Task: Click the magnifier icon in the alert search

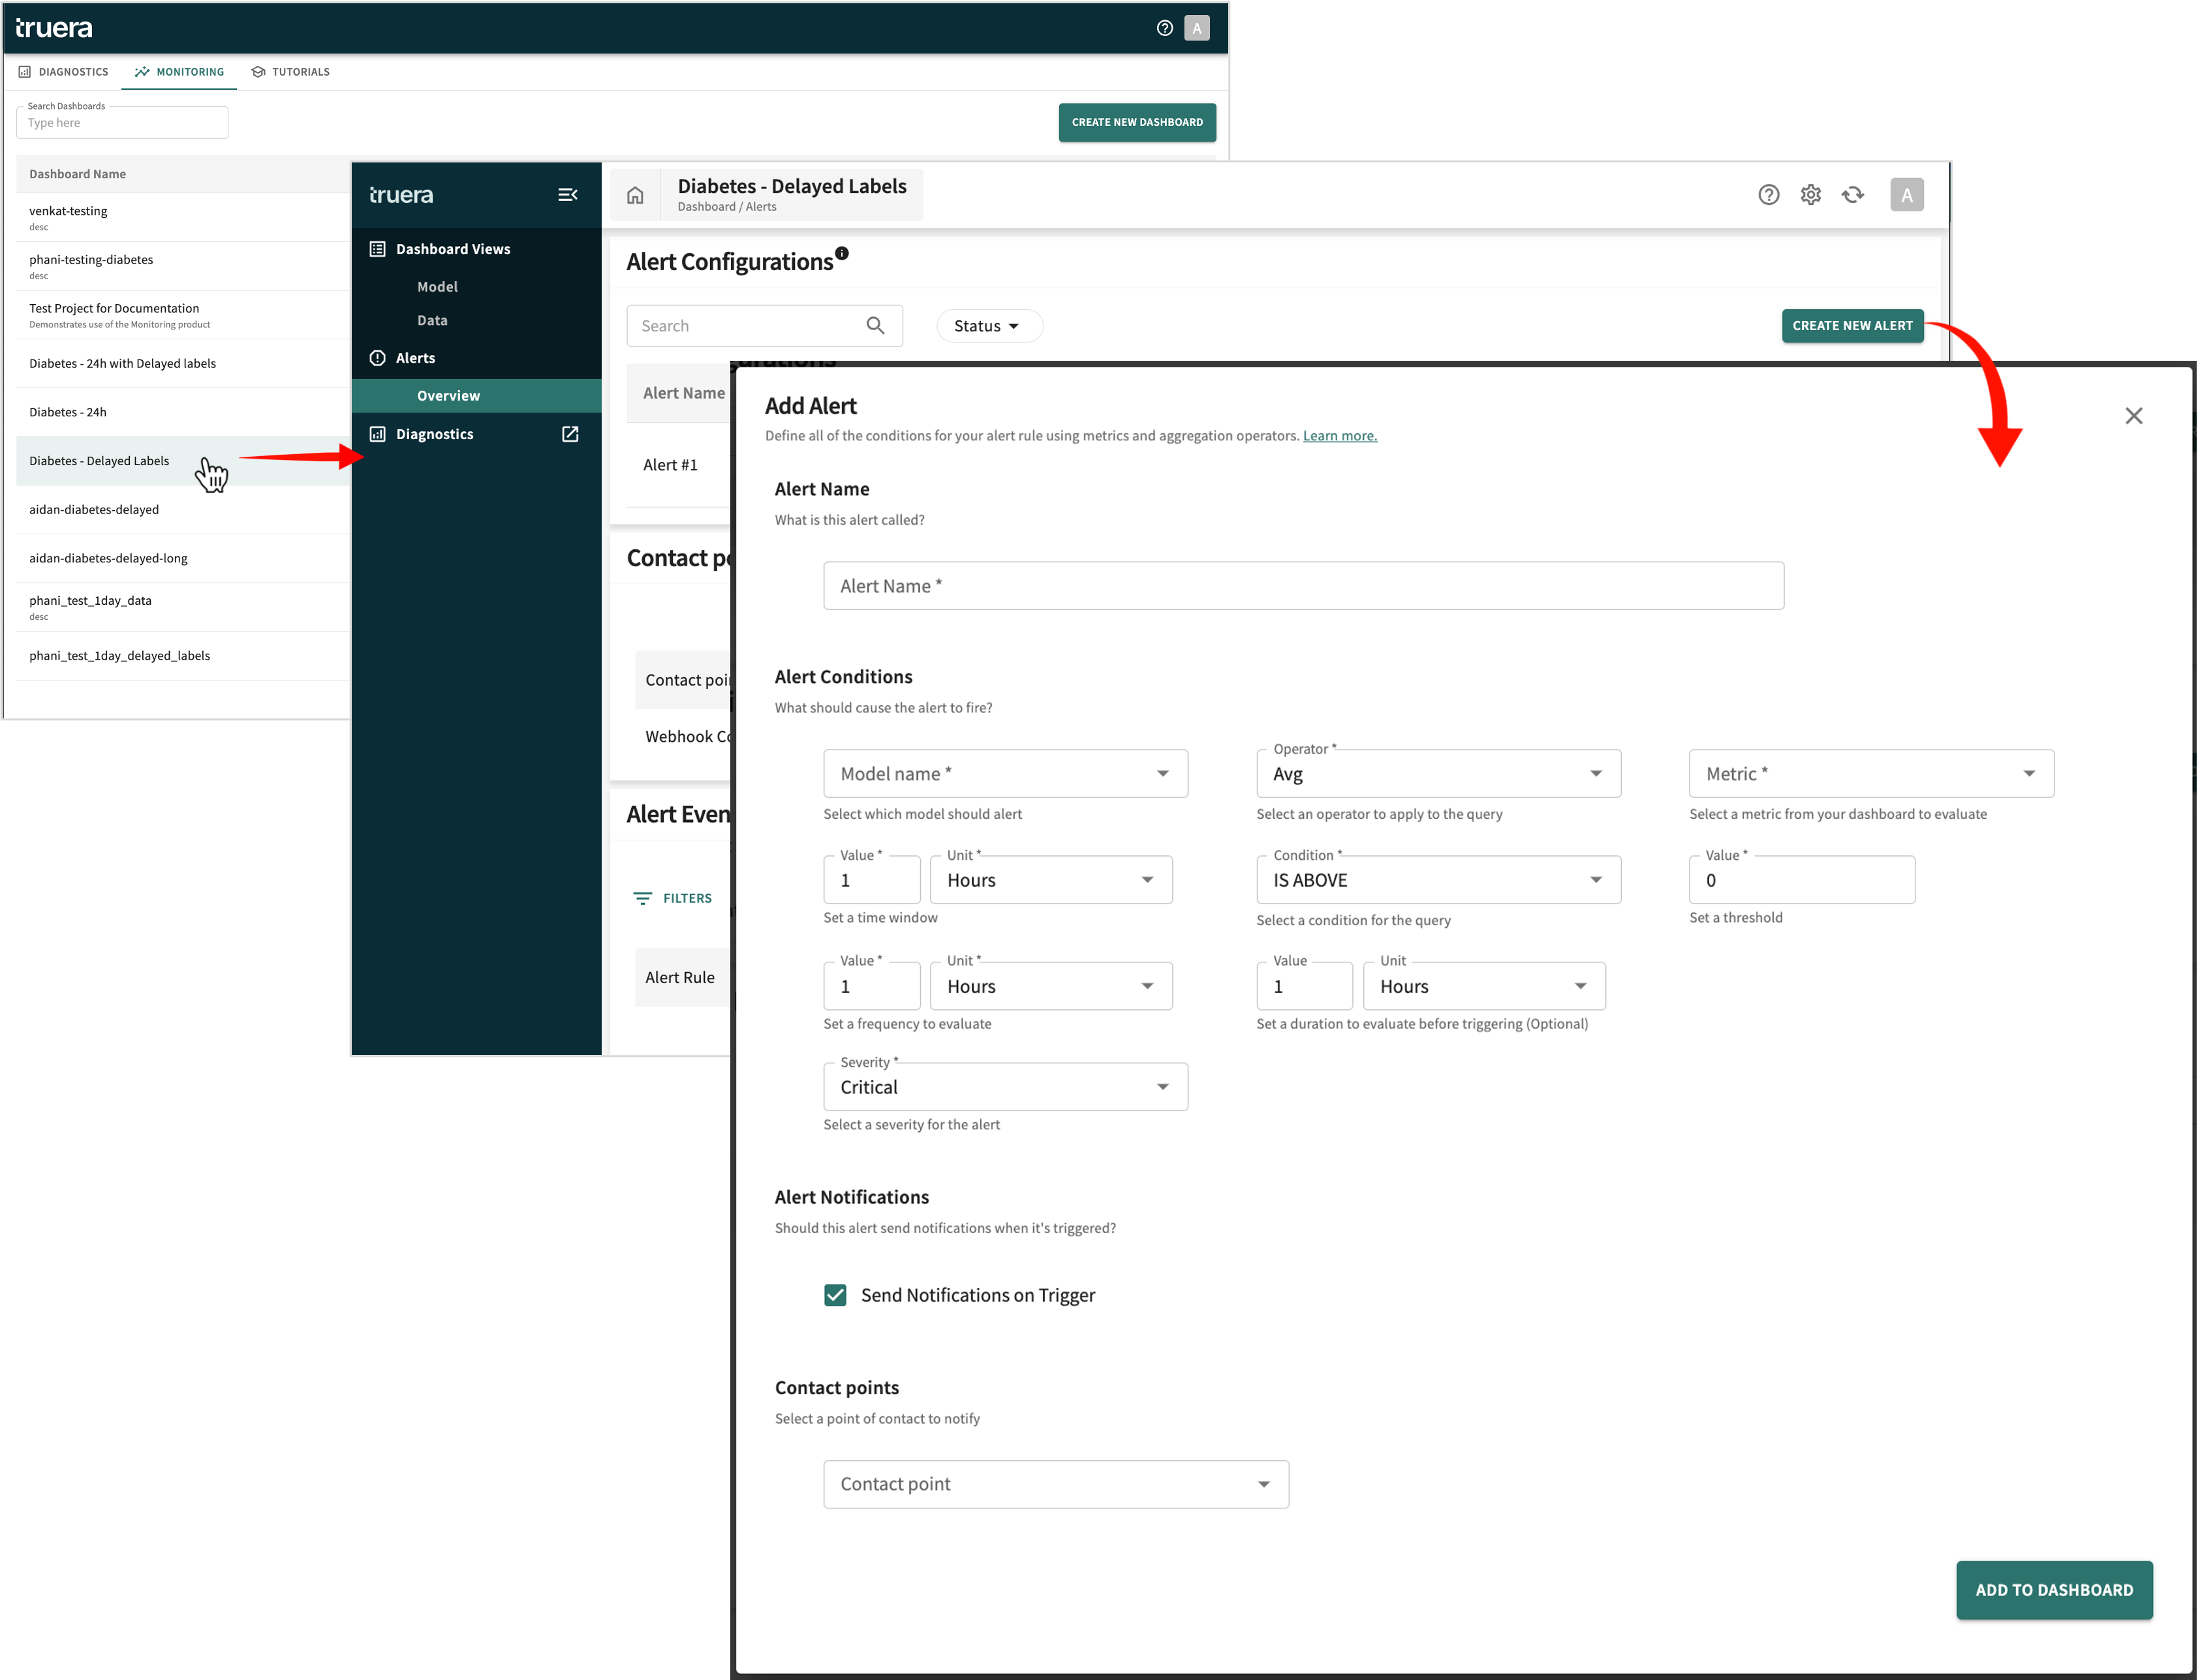Action: (875, 326)
